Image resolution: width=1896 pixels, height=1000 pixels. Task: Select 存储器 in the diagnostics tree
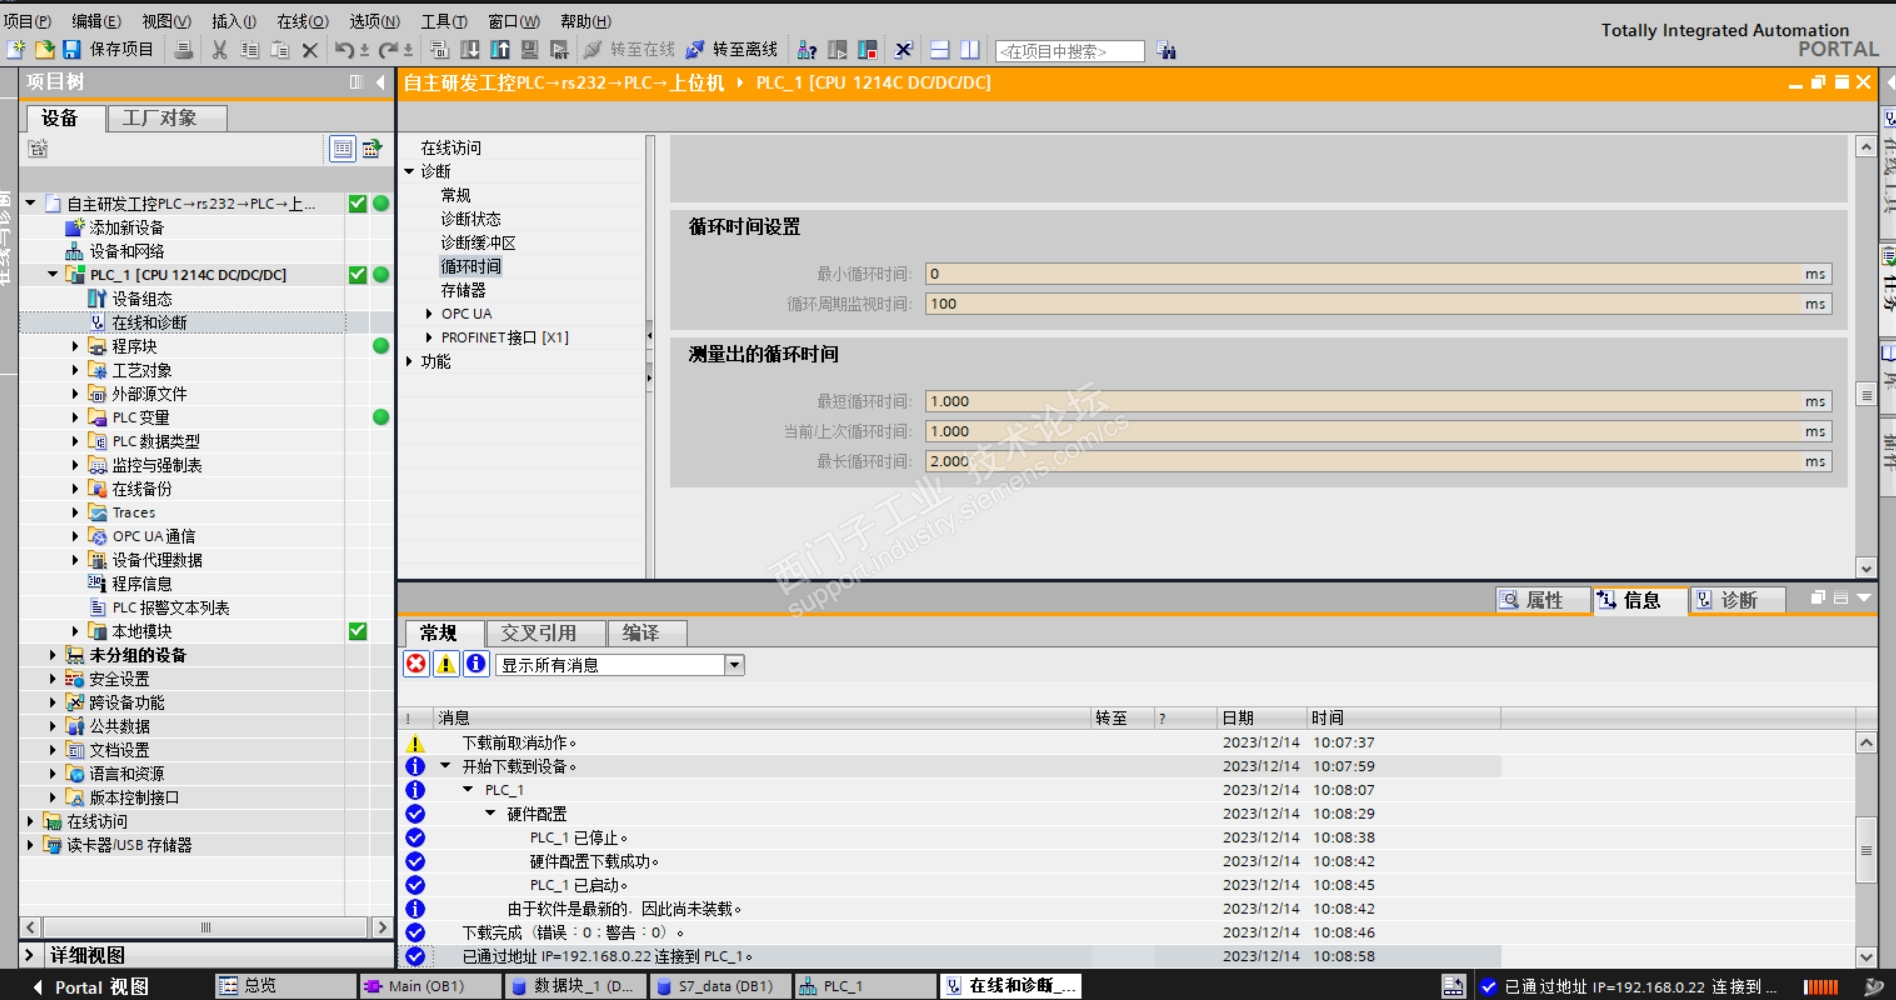[463, 290]
